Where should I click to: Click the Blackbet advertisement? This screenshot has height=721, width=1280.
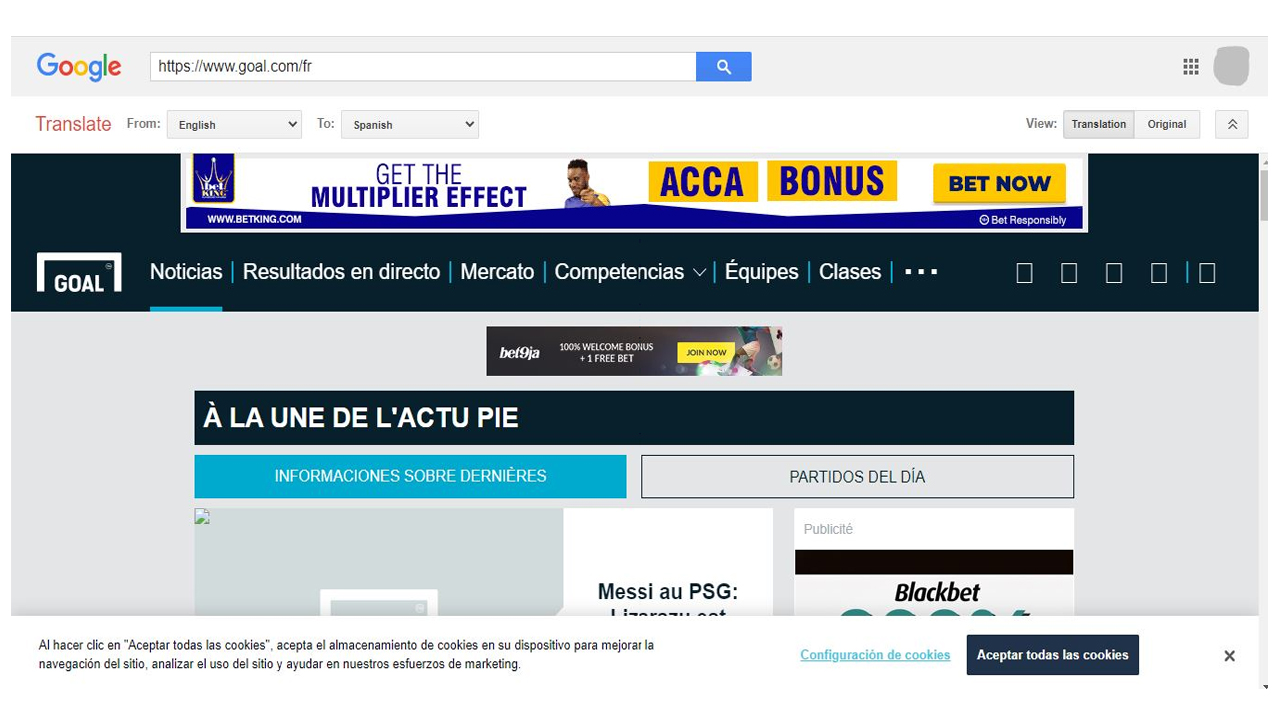coord(934,582)
